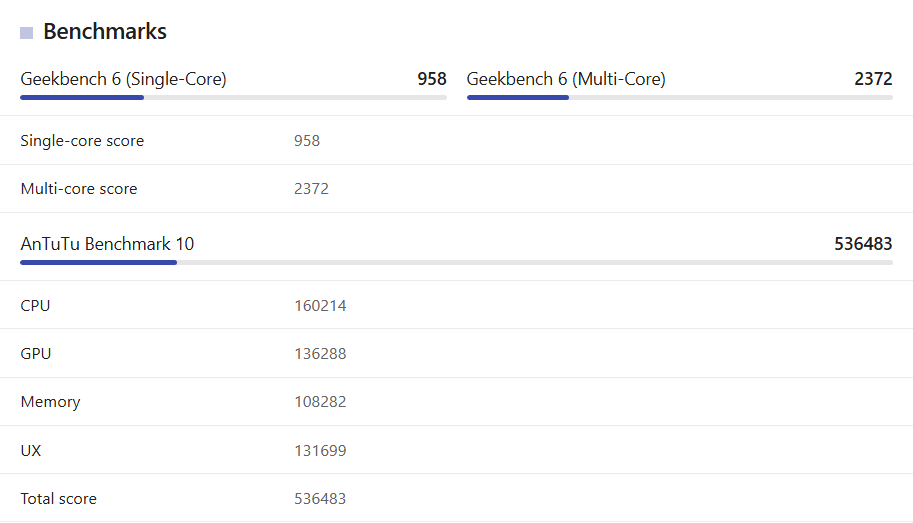The width and height of the screenshot is (913, 523).
Task: Select the CPU row label
Action: point(35,306)
